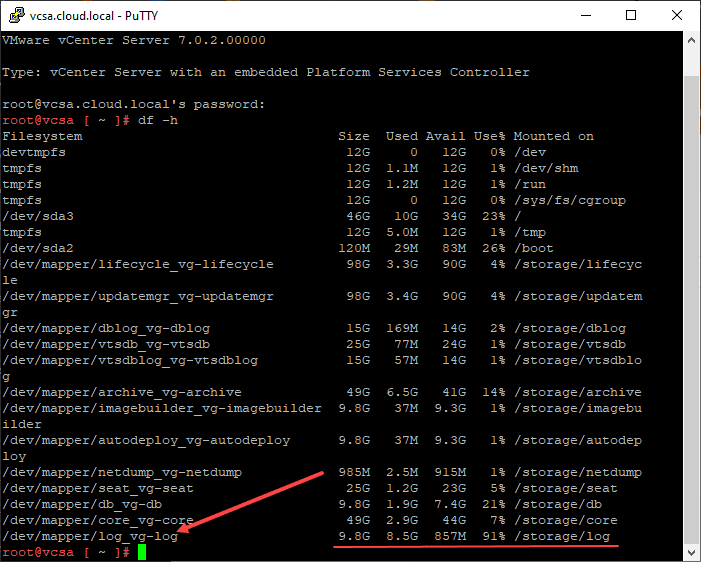Click the 'Avail' column header
Screen dimensions: 701x562
[x=446, y=136]
